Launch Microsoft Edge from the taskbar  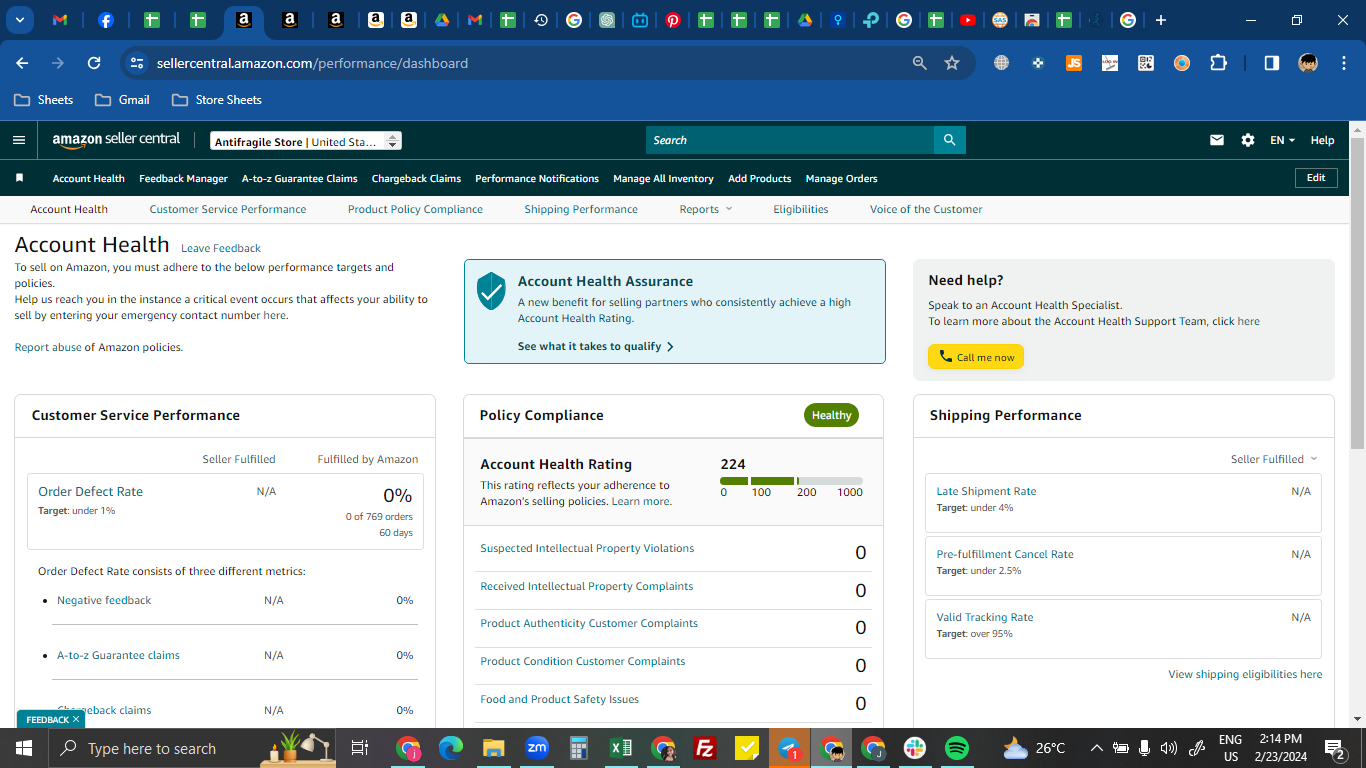coord(451,748)
